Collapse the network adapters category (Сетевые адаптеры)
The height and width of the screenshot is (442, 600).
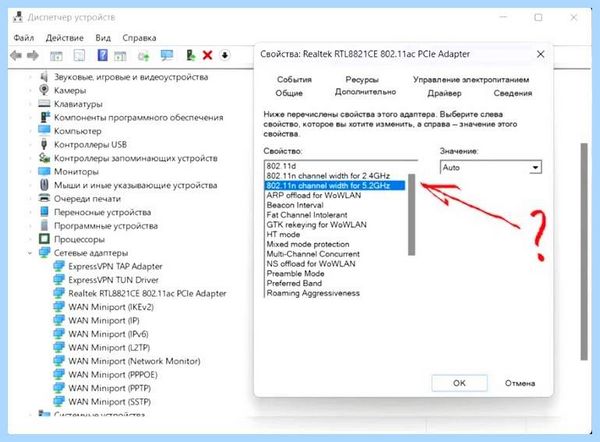click(30, 253)
